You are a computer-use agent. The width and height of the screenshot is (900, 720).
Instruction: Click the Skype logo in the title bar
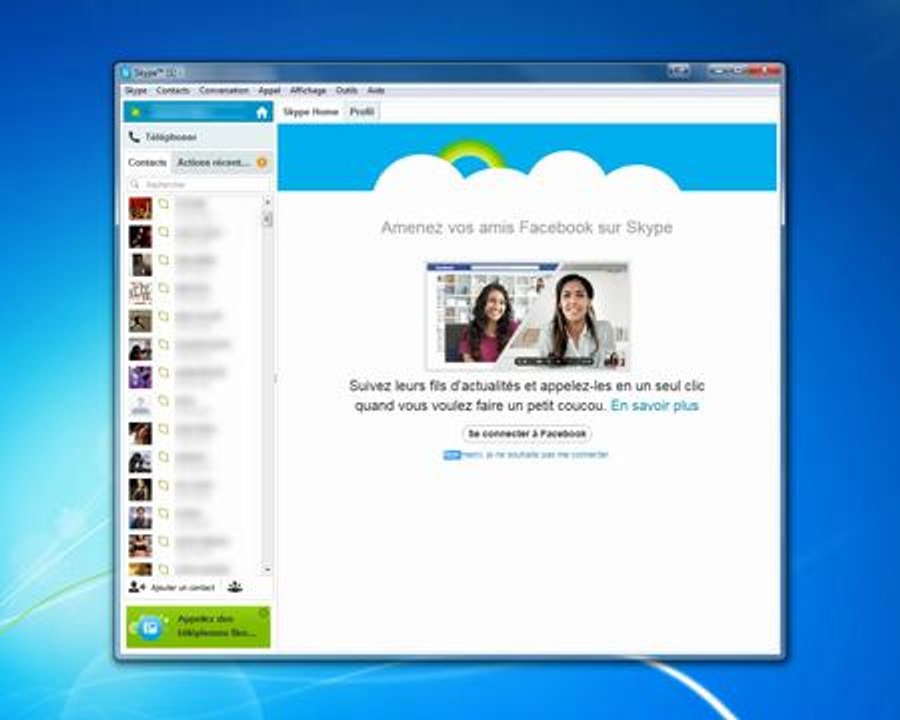[126, 72]
